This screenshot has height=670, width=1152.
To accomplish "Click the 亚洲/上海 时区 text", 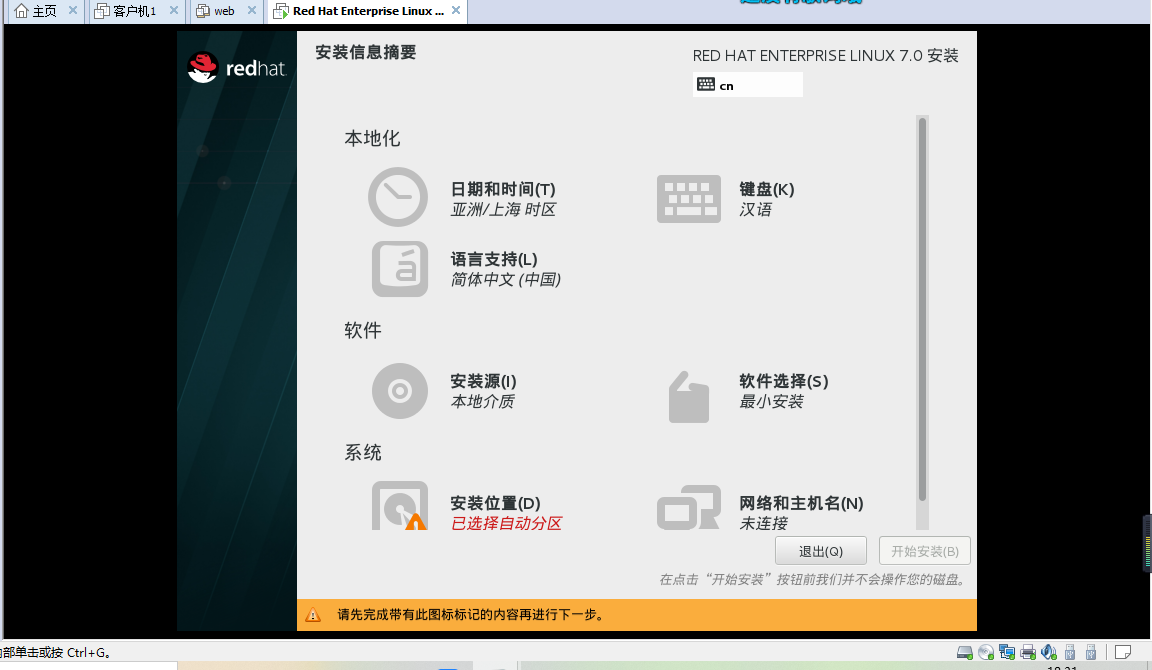I will (x=503, y=209).
